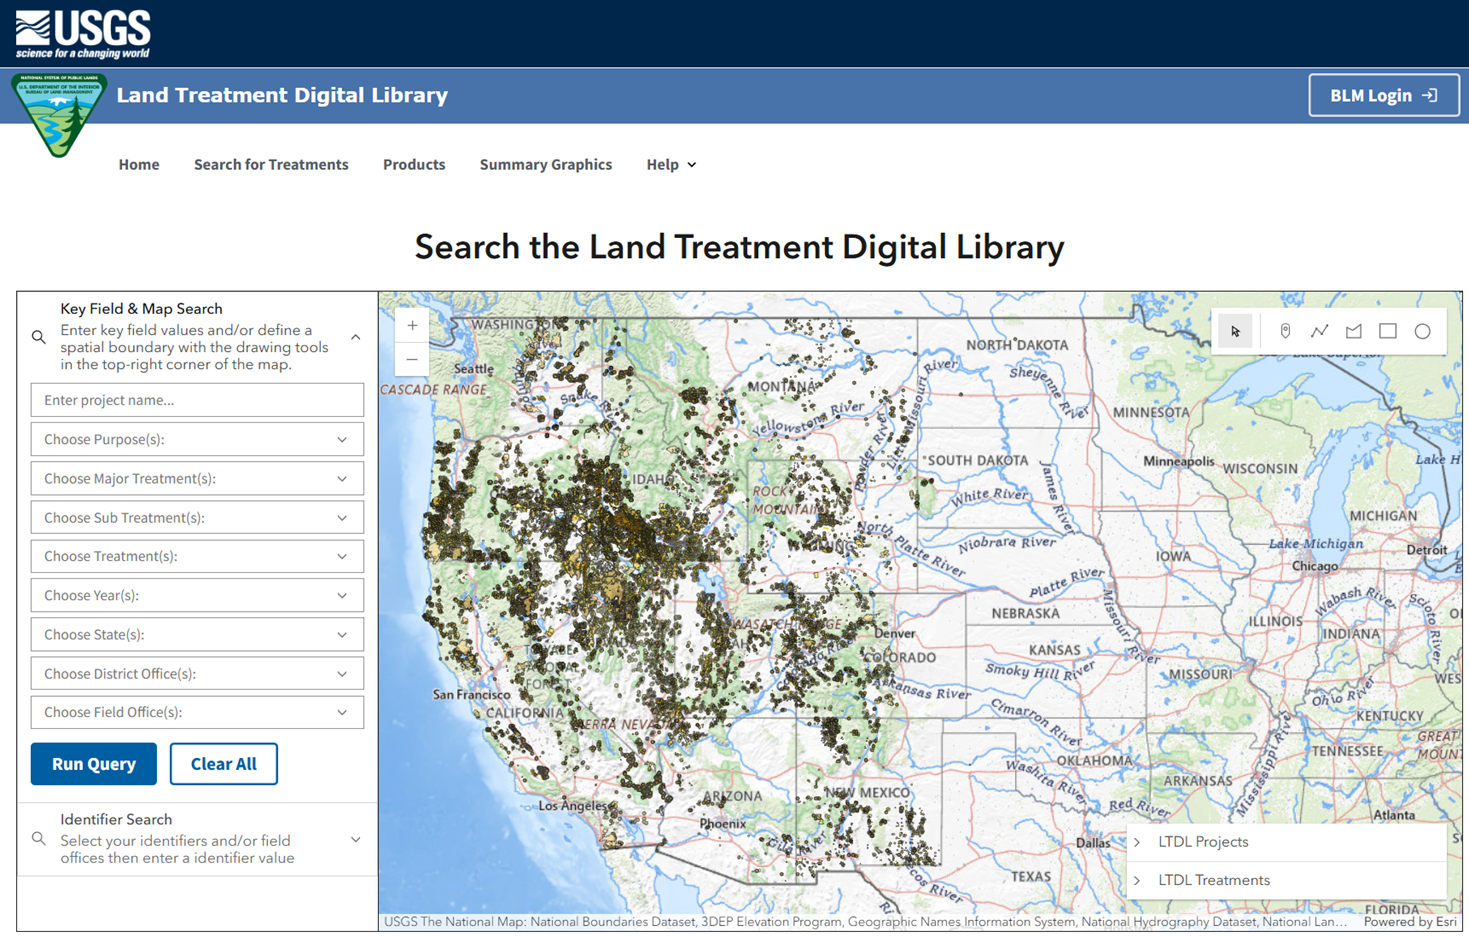
Task: Open the Choose Year(s) dropdown
Action: pos(197,595)
